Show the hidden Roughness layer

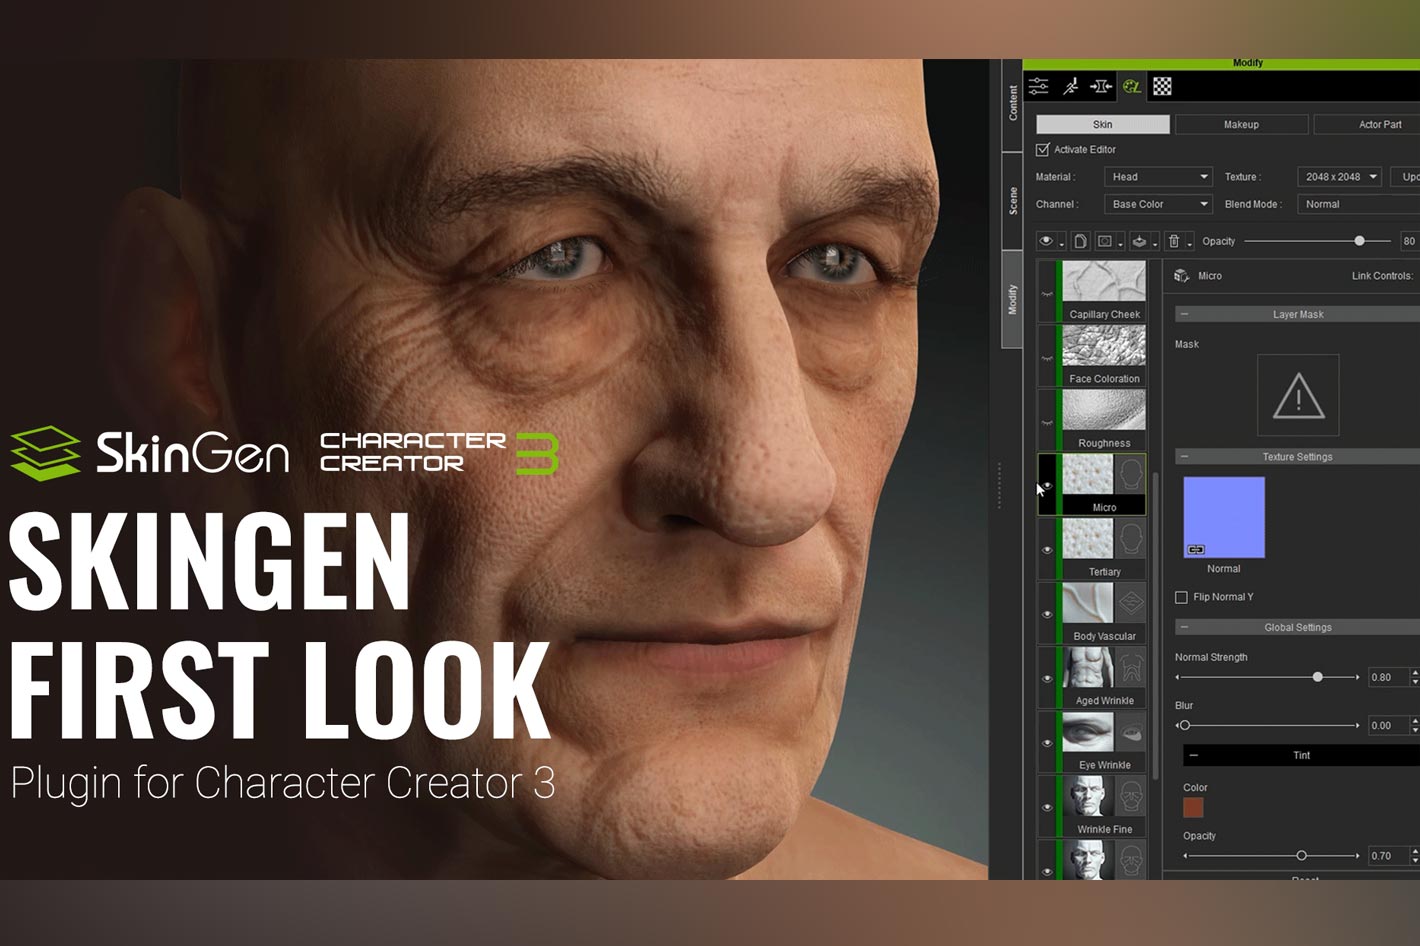point(1047,422)
